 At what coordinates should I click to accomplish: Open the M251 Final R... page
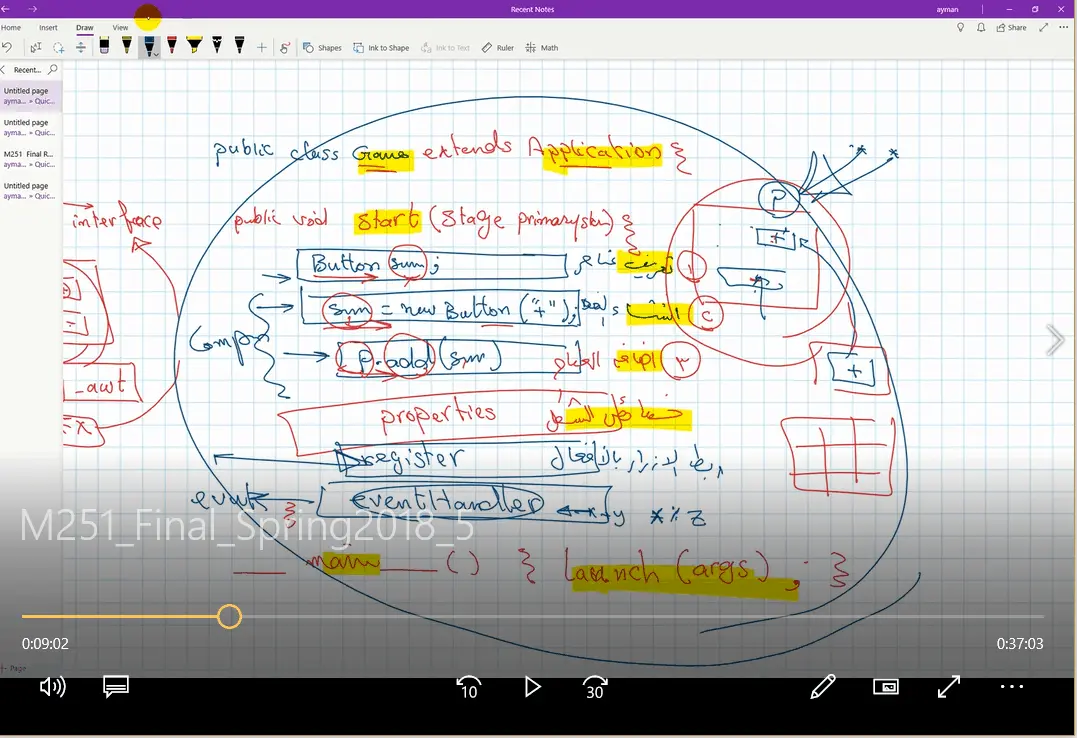point(31,159)
